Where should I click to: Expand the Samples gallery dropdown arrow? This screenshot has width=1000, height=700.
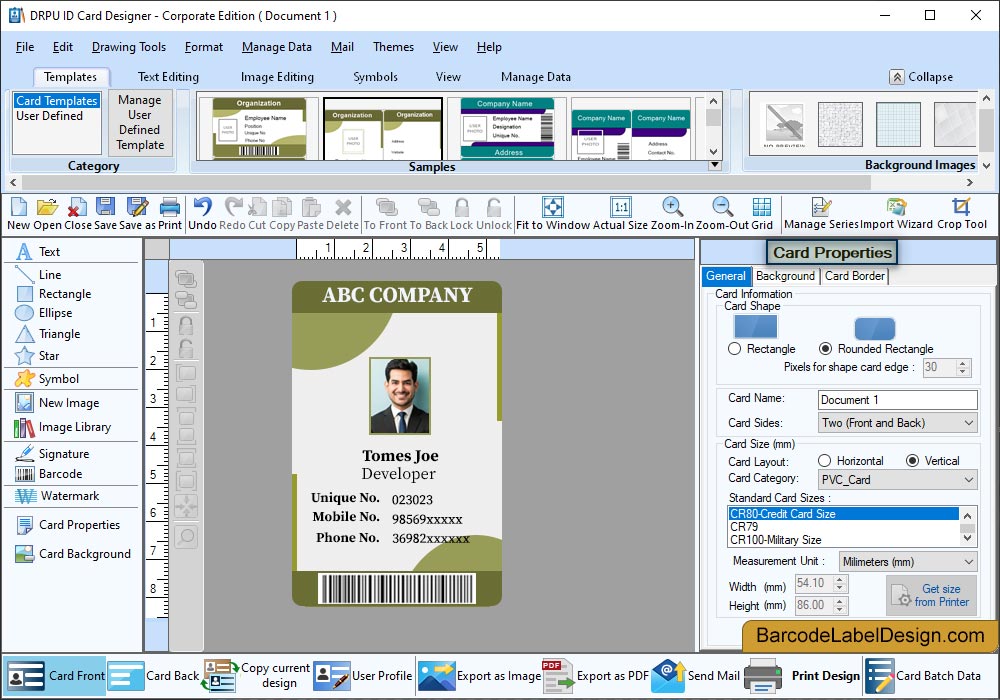715,165
